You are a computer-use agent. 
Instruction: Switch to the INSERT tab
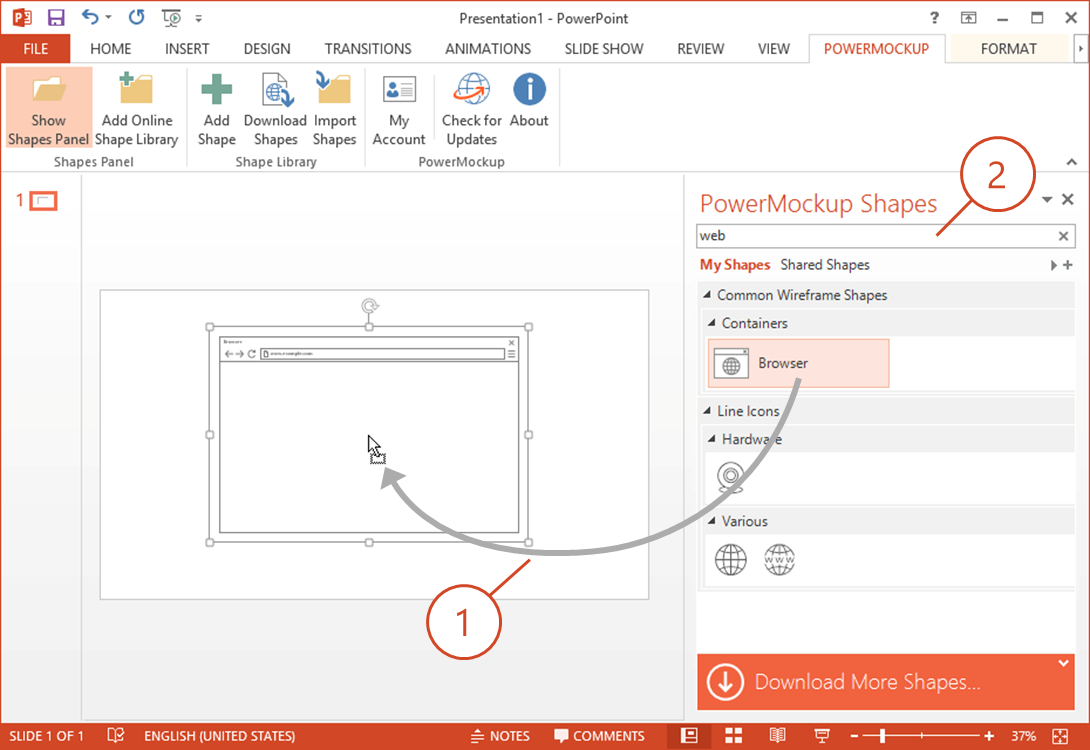(x=187, y=49)
